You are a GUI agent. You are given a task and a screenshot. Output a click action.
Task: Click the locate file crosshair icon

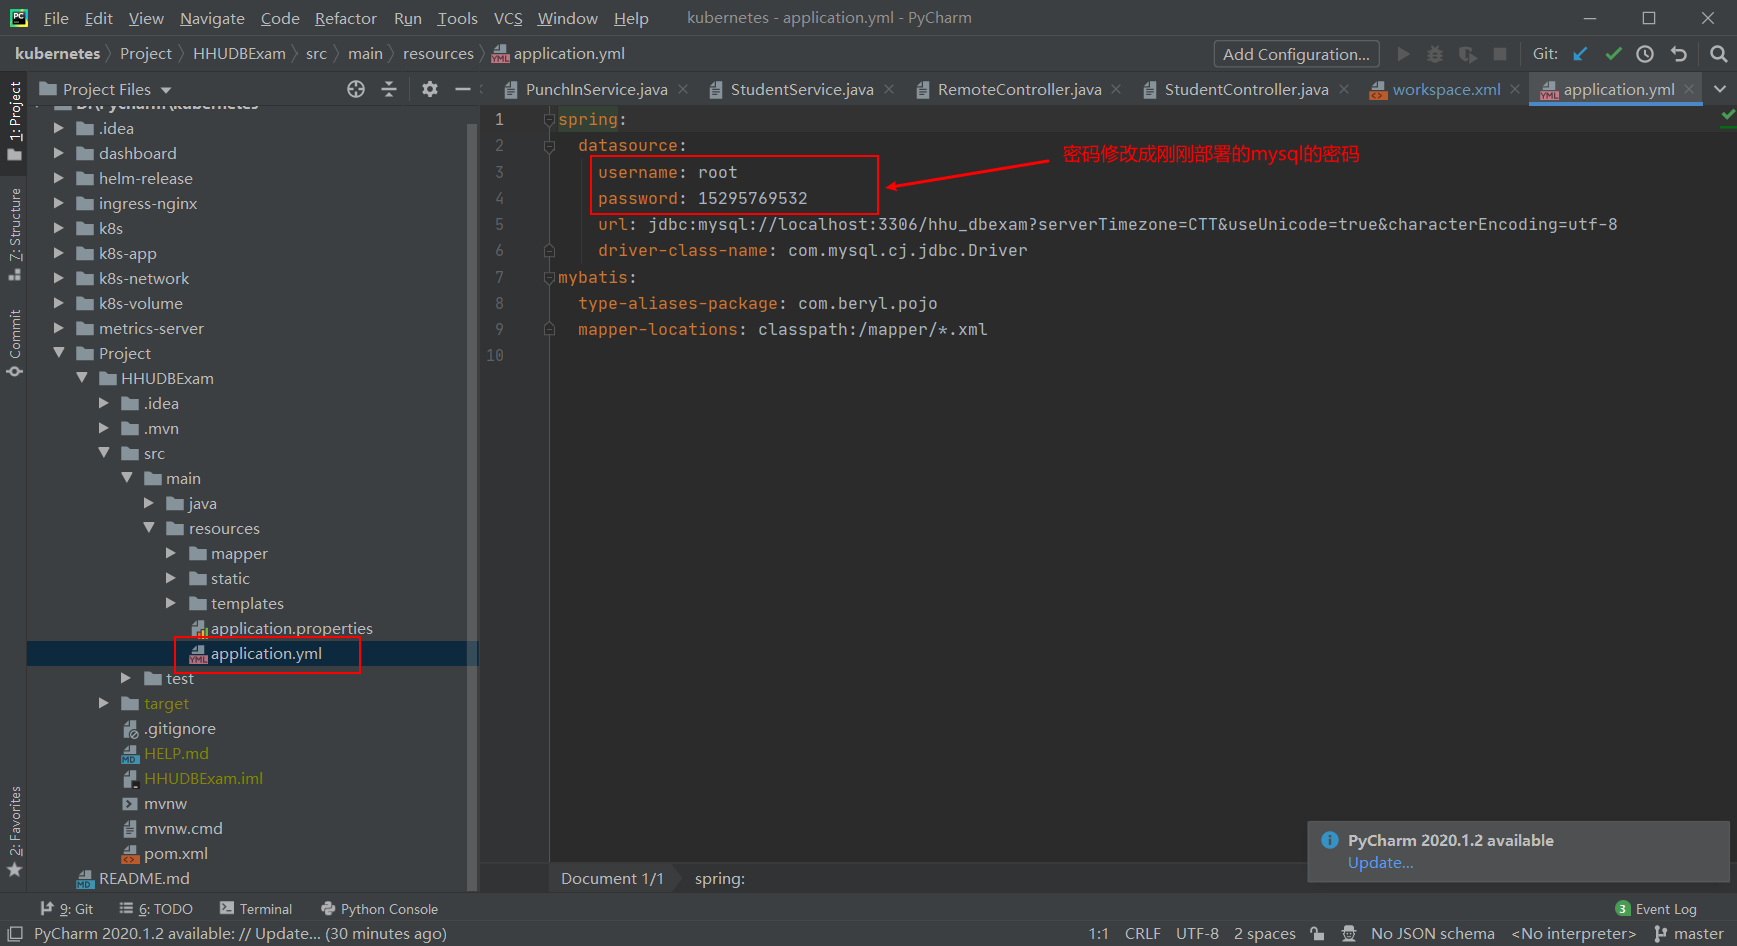coord(356,89)
